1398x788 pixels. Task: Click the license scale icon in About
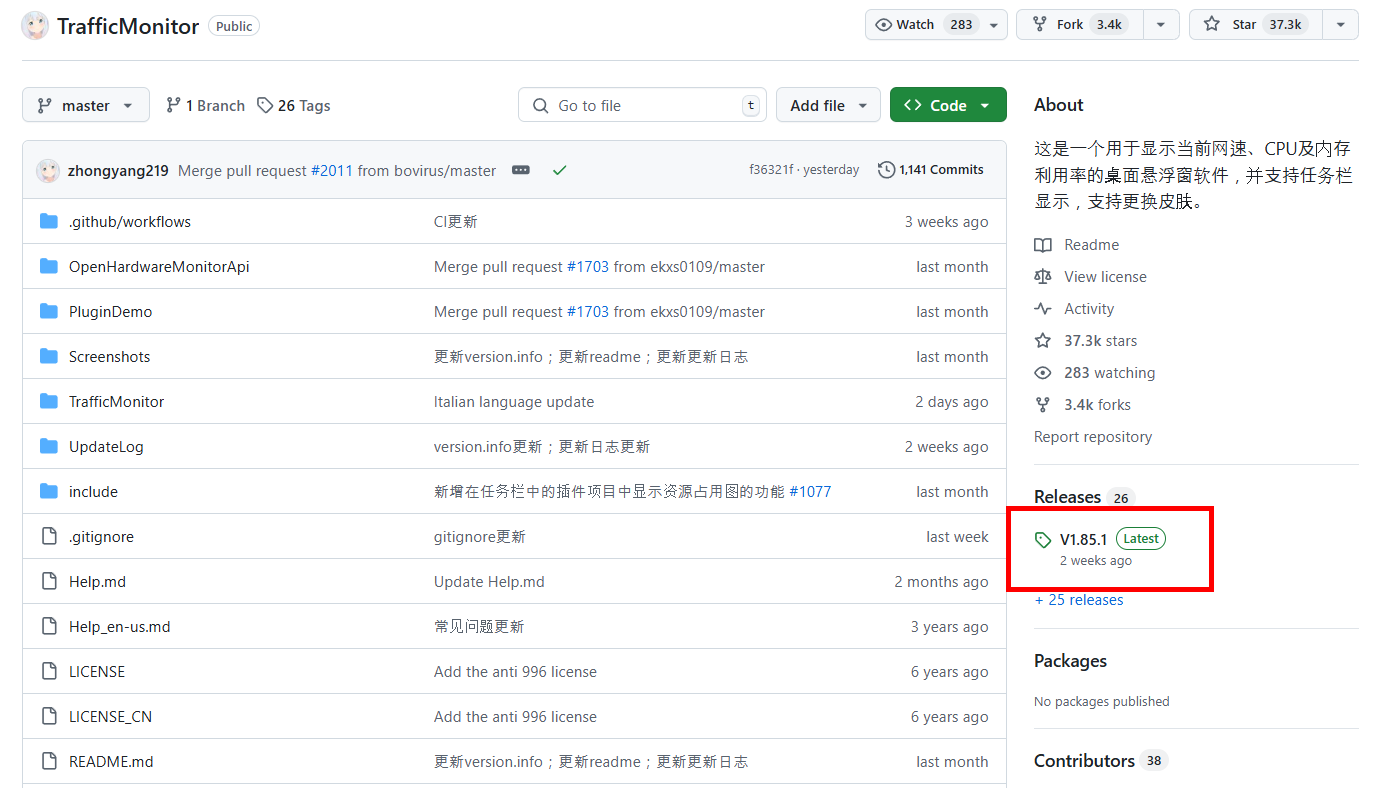click(x=1043, y=277)
